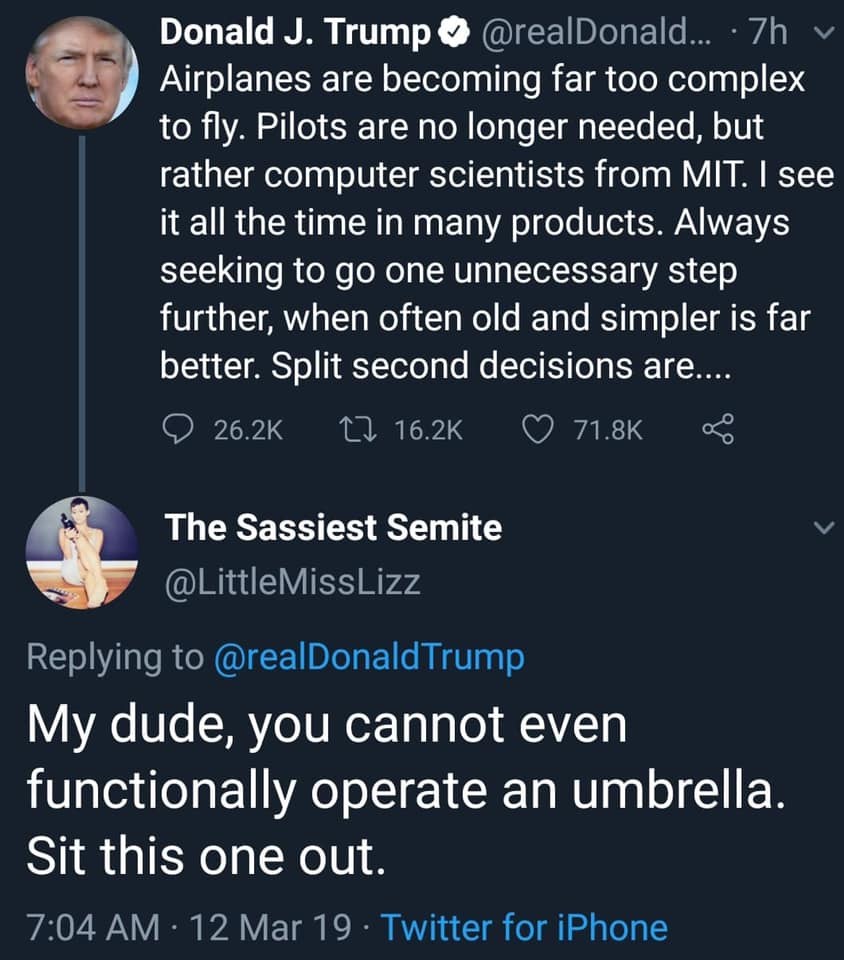This screenshot has height=960, width=844.
Task: Click The Sassiest Semite display name
Action: 333,527
